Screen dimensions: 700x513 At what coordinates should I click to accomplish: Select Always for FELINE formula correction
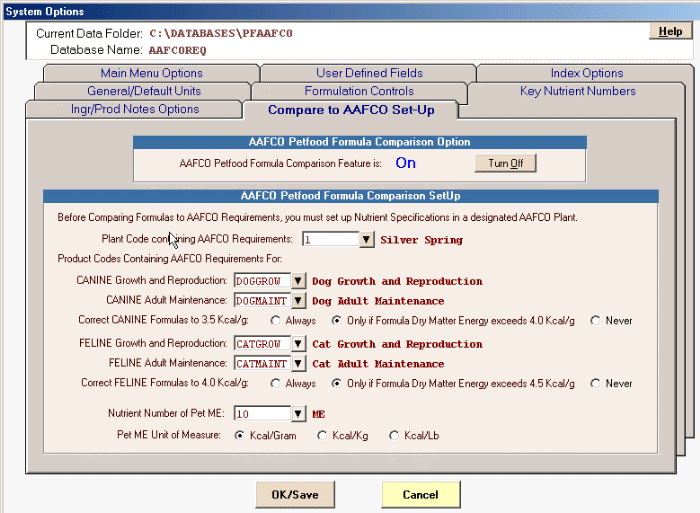[275, 384]
